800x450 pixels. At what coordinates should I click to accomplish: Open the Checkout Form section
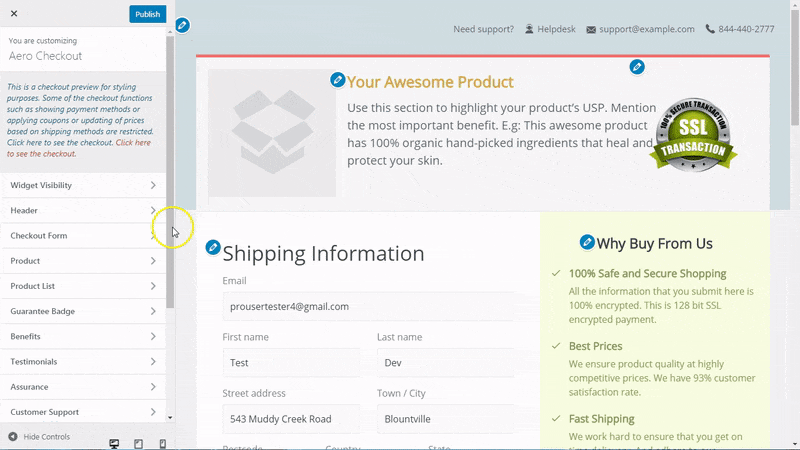click(83, 235)
